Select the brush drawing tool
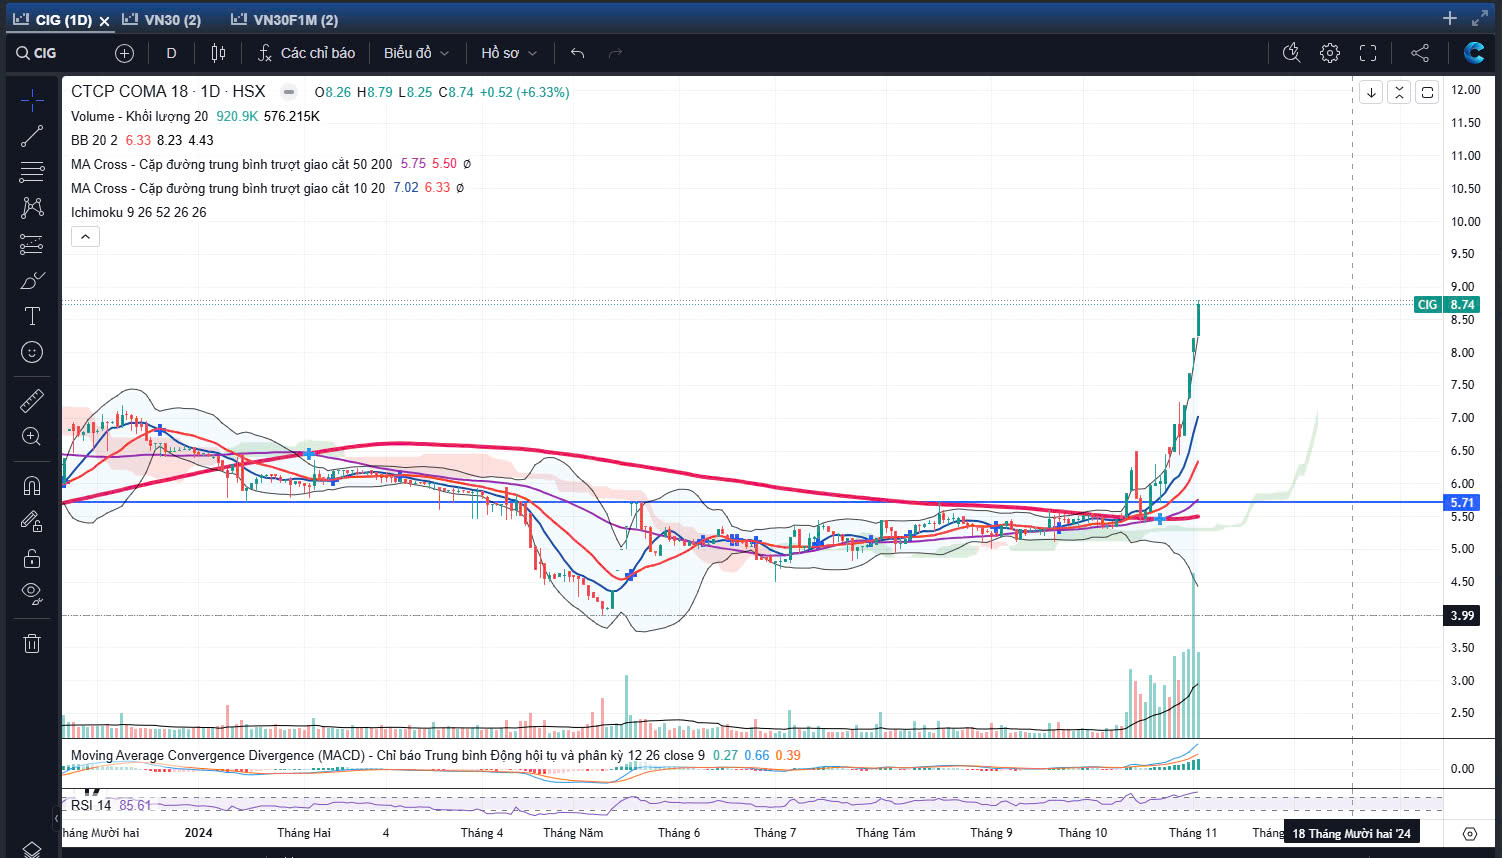 click(32, 280)
